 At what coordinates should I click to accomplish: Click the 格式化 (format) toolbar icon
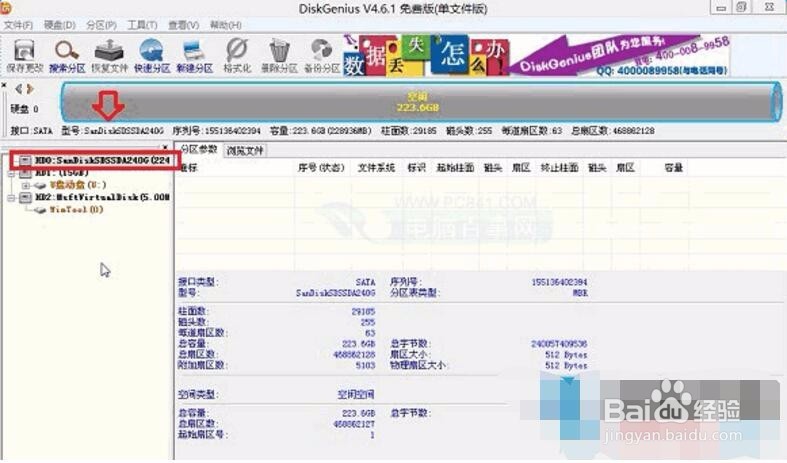pos(236,51)
